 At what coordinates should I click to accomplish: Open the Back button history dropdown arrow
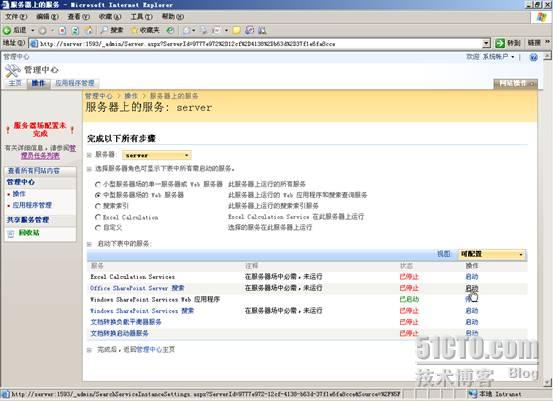click(x=33, y=31)
